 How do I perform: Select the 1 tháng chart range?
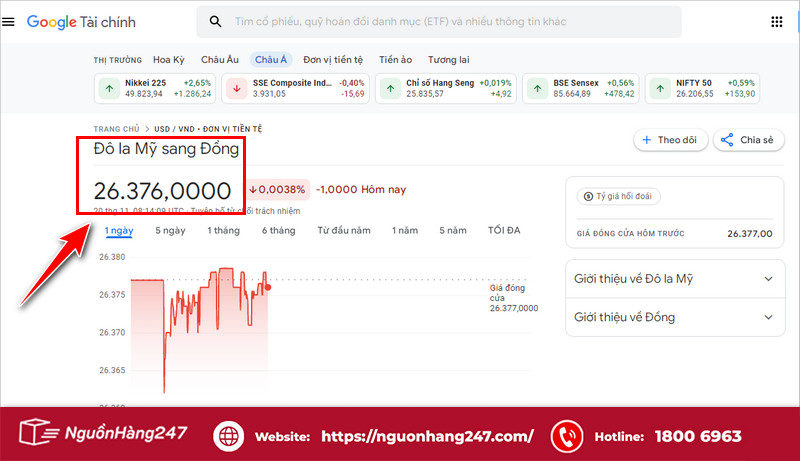(x=223, y=231)
